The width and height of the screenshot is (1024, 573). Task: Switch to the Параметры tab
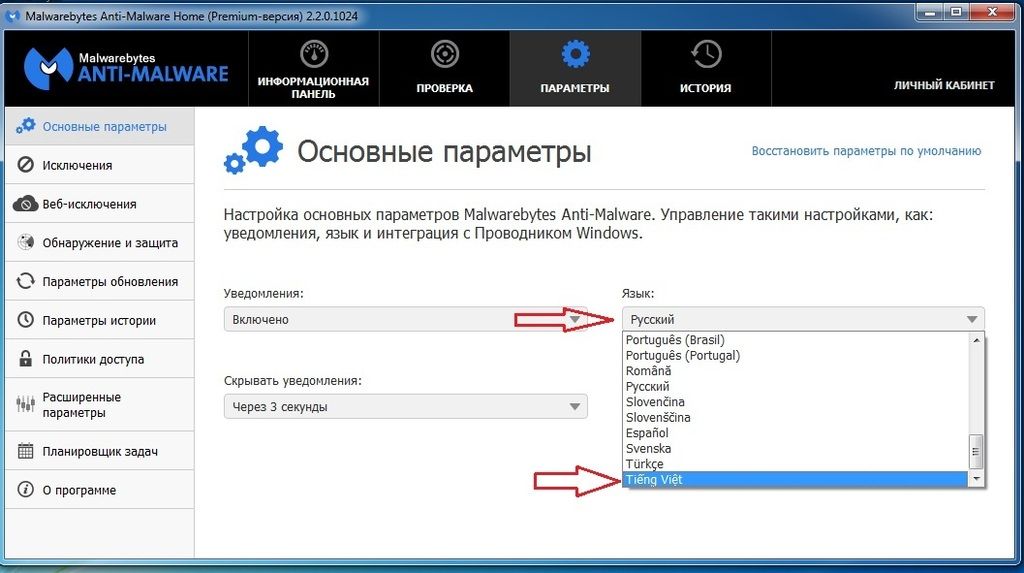[575, 68]
